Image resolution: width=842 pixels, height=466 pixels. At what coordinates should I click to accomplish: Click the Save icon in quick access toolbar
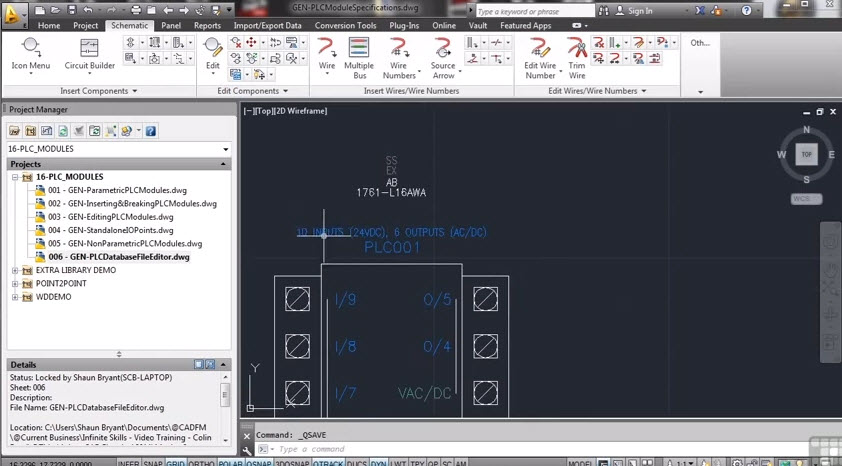[x=71, y=10]
